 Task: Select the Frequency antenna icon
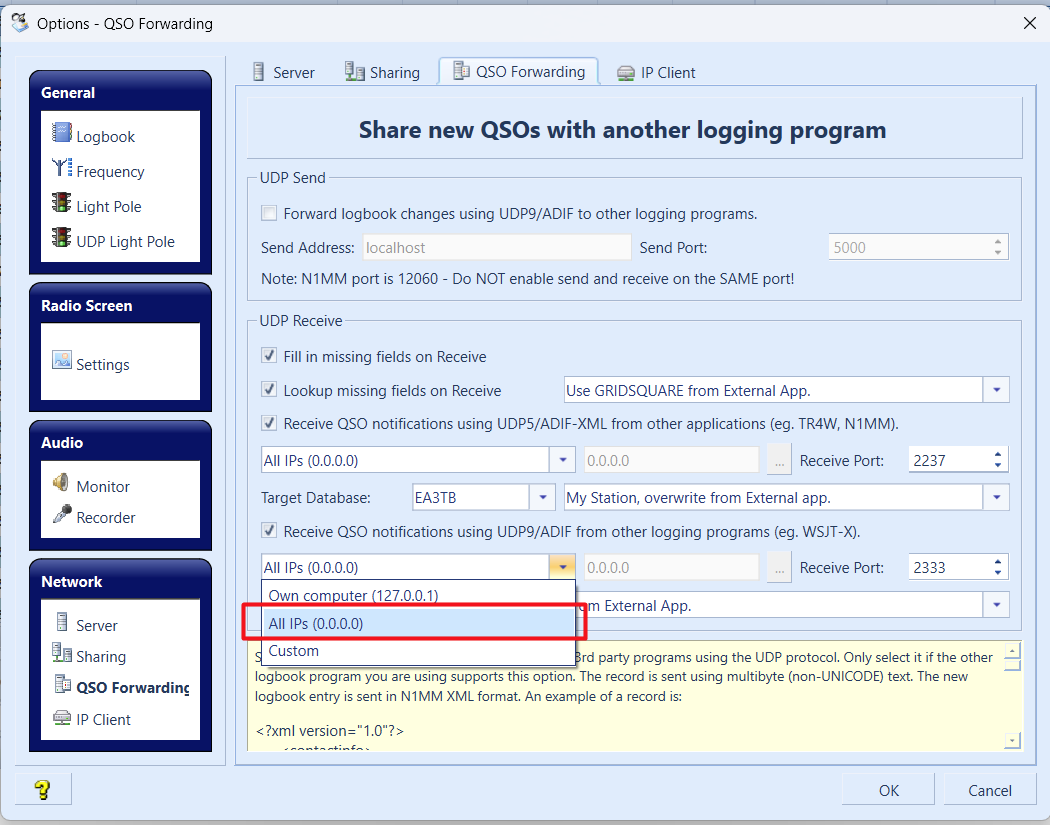click(x=62, y=170)
